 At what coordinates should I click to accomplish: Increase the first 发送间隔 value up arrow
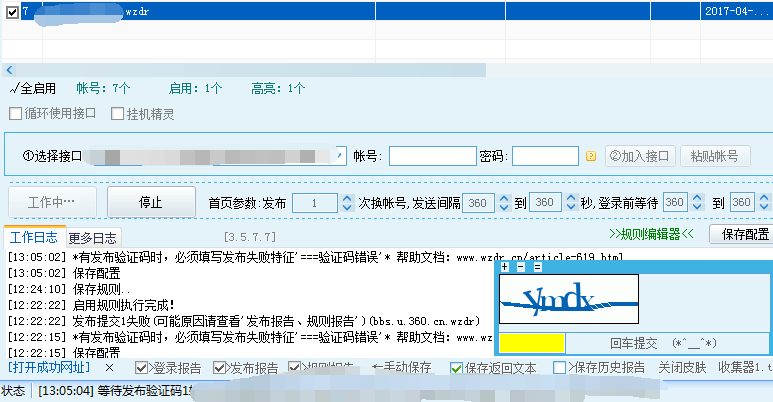pos(504,198)
